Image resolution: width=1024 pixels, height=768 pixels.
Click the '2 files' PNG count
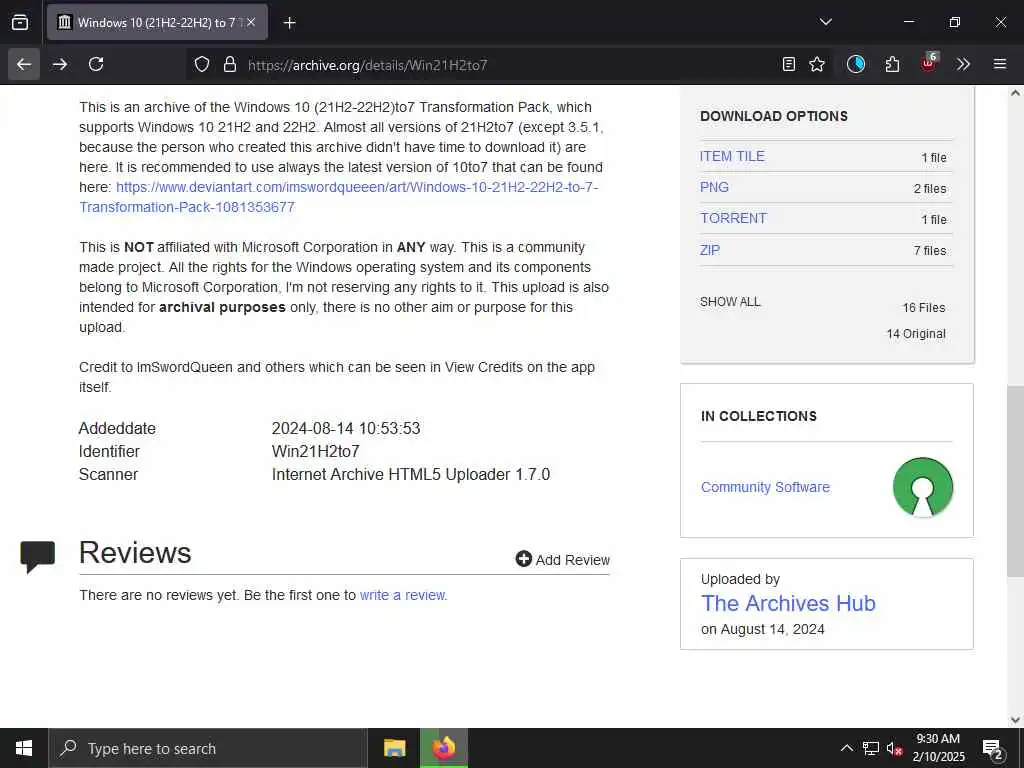(930, 189)
